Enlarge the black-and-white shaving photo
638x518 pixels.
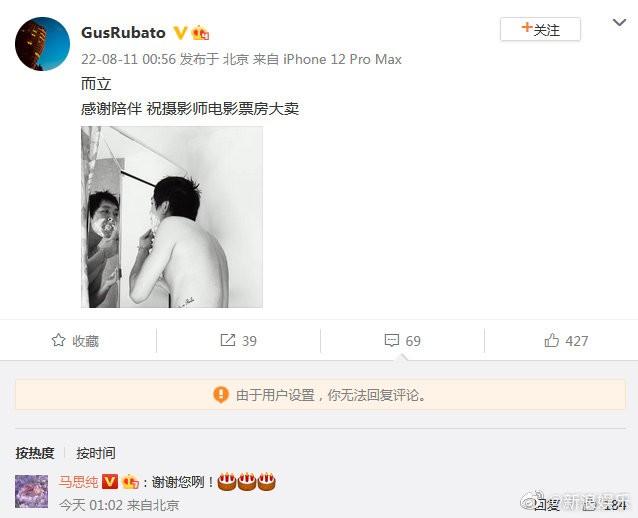point(172,217)
